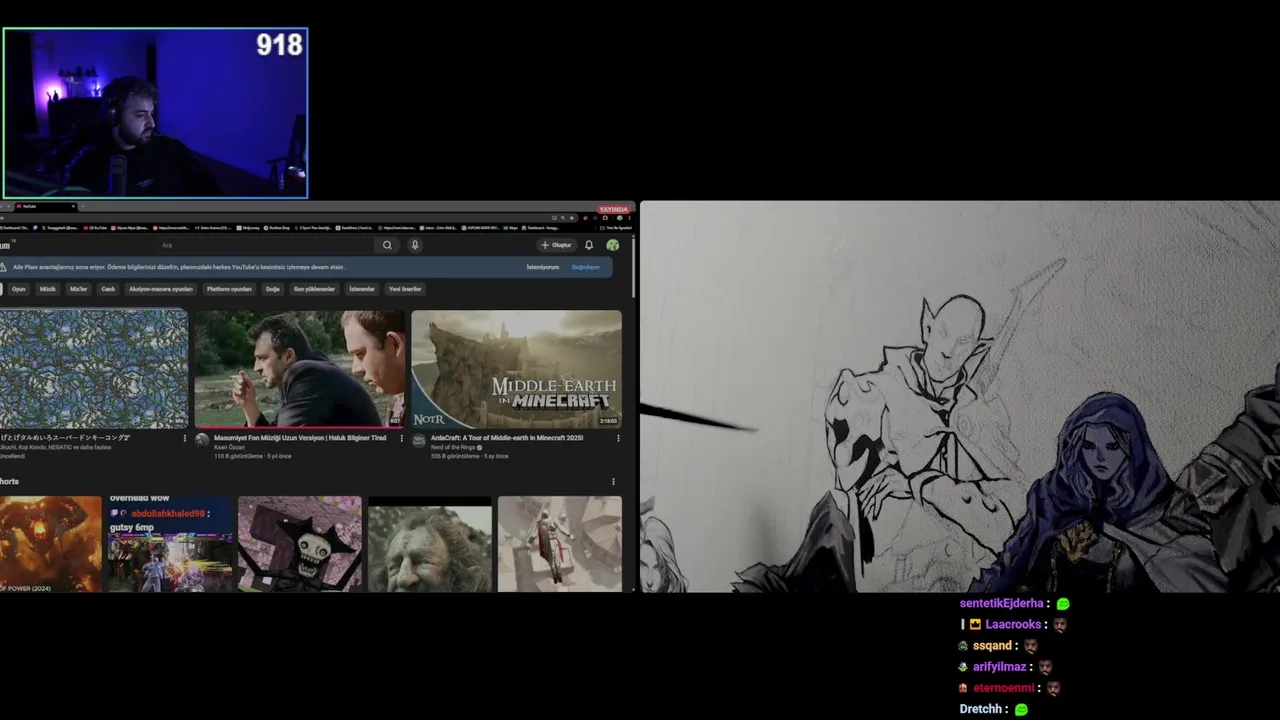Open options menu for Masumiyet video
Image resolution: width=1280 pixels, height=720 pixels.
click(x=401, y=438)
